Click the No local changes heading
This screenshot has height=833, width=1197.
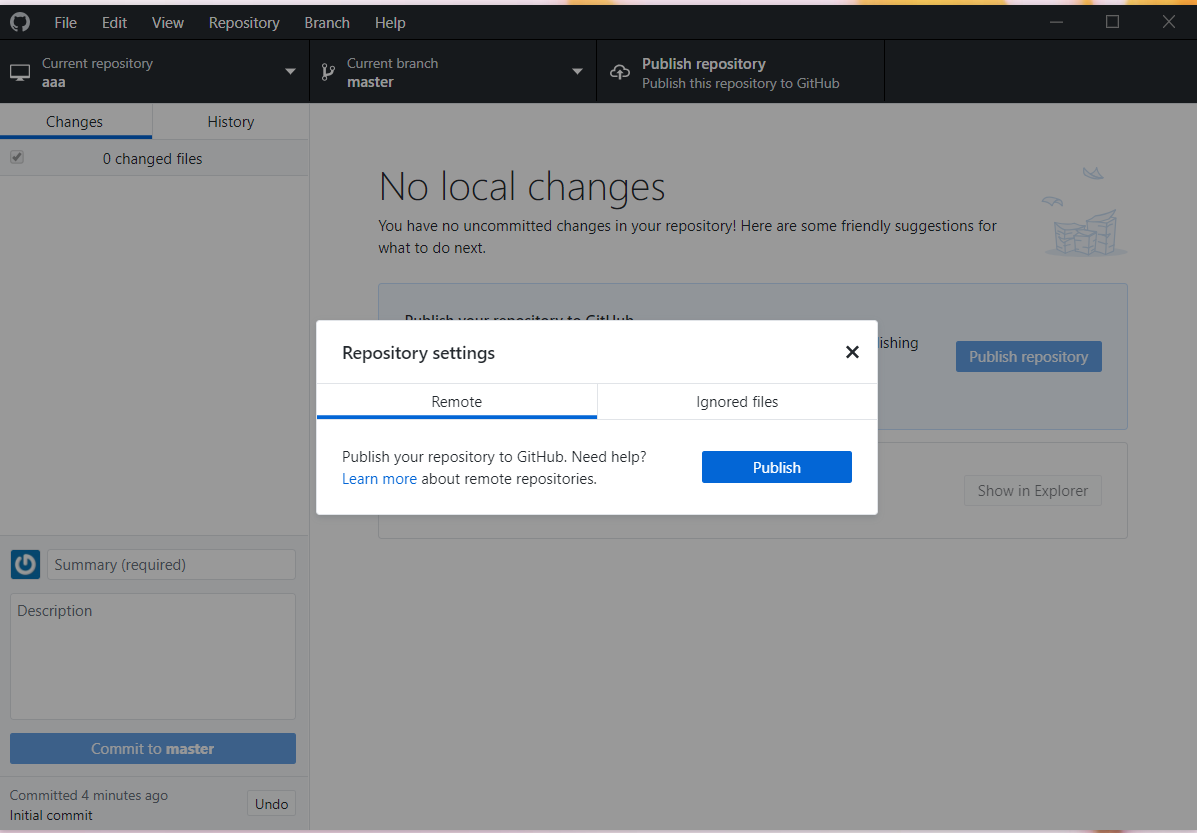click(x=521, y=187)
